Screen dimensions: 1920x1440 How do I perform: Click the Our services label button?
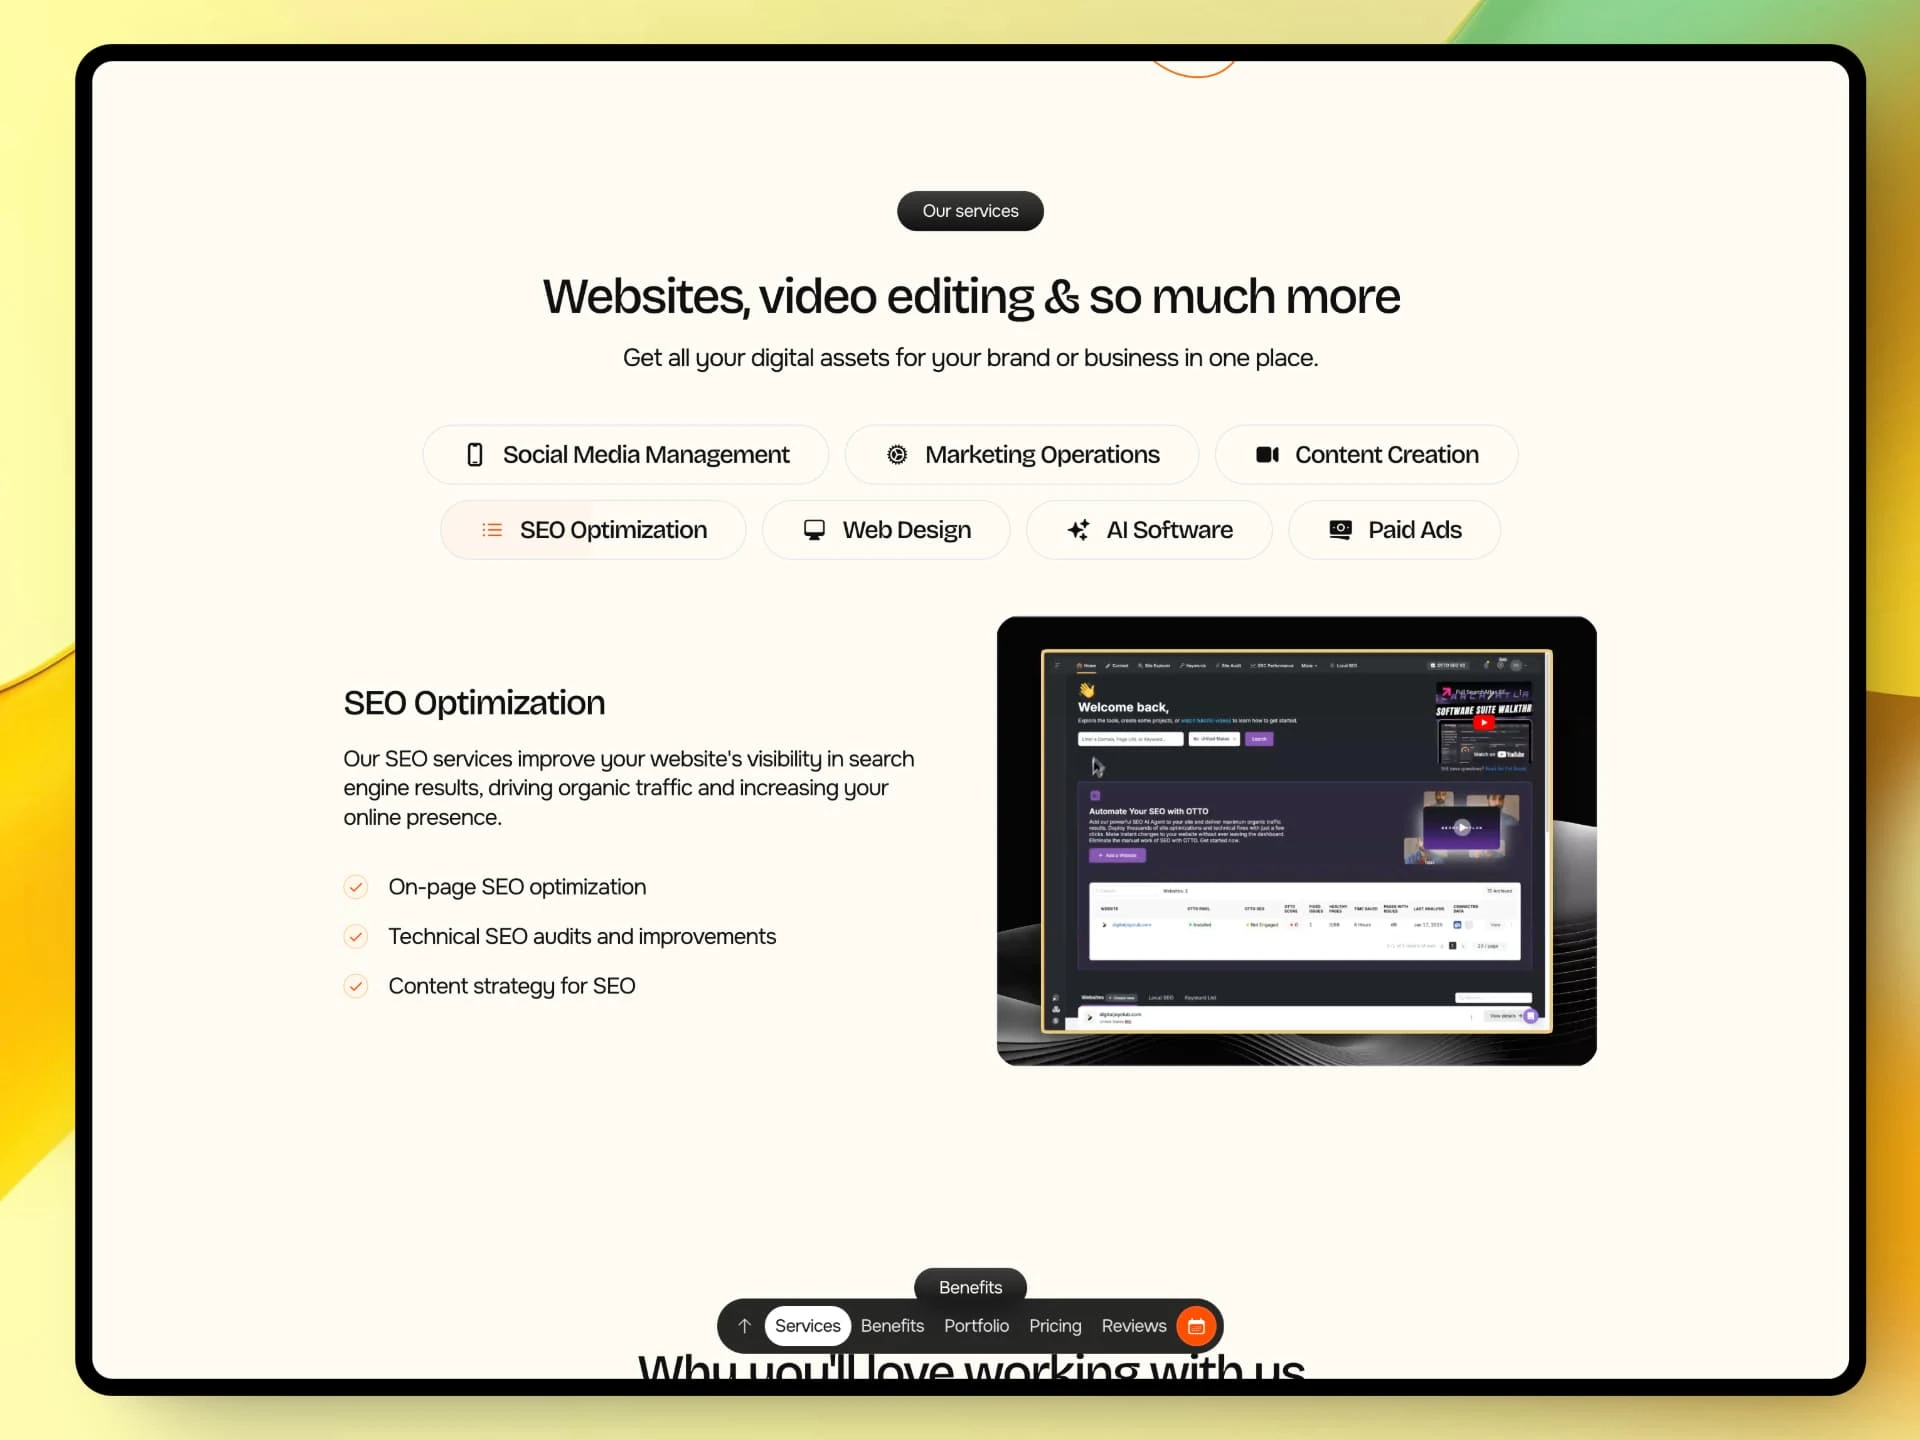[x=971, y=210]
